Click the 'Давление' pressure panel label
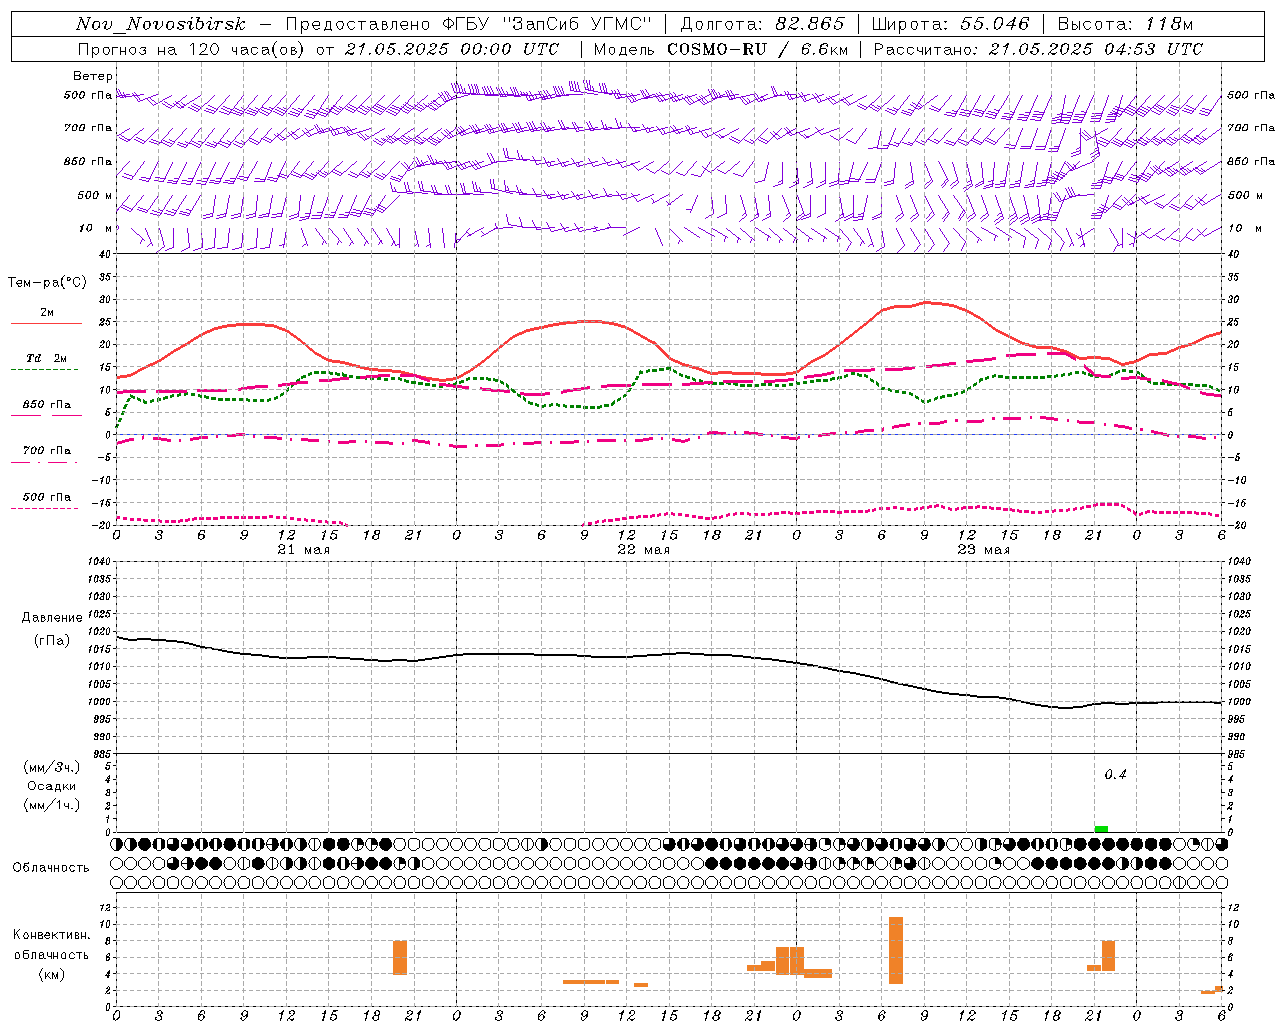This screenshot has width=1280, height=1024. [x=52, y=618]
